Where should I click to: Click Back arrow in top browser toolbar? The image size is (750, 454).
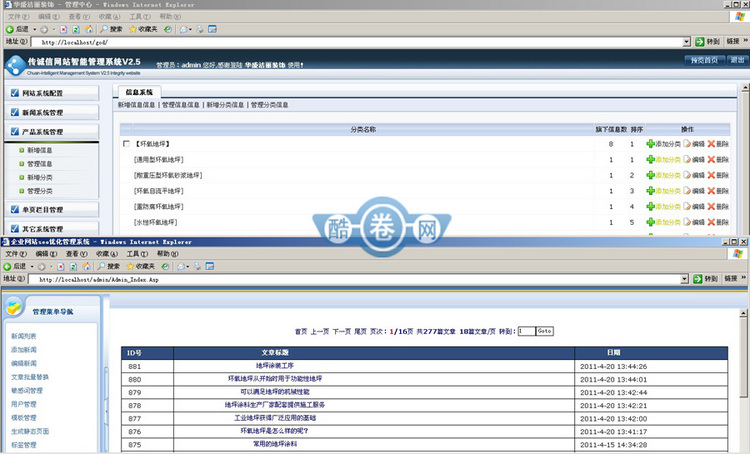point(10,29)
